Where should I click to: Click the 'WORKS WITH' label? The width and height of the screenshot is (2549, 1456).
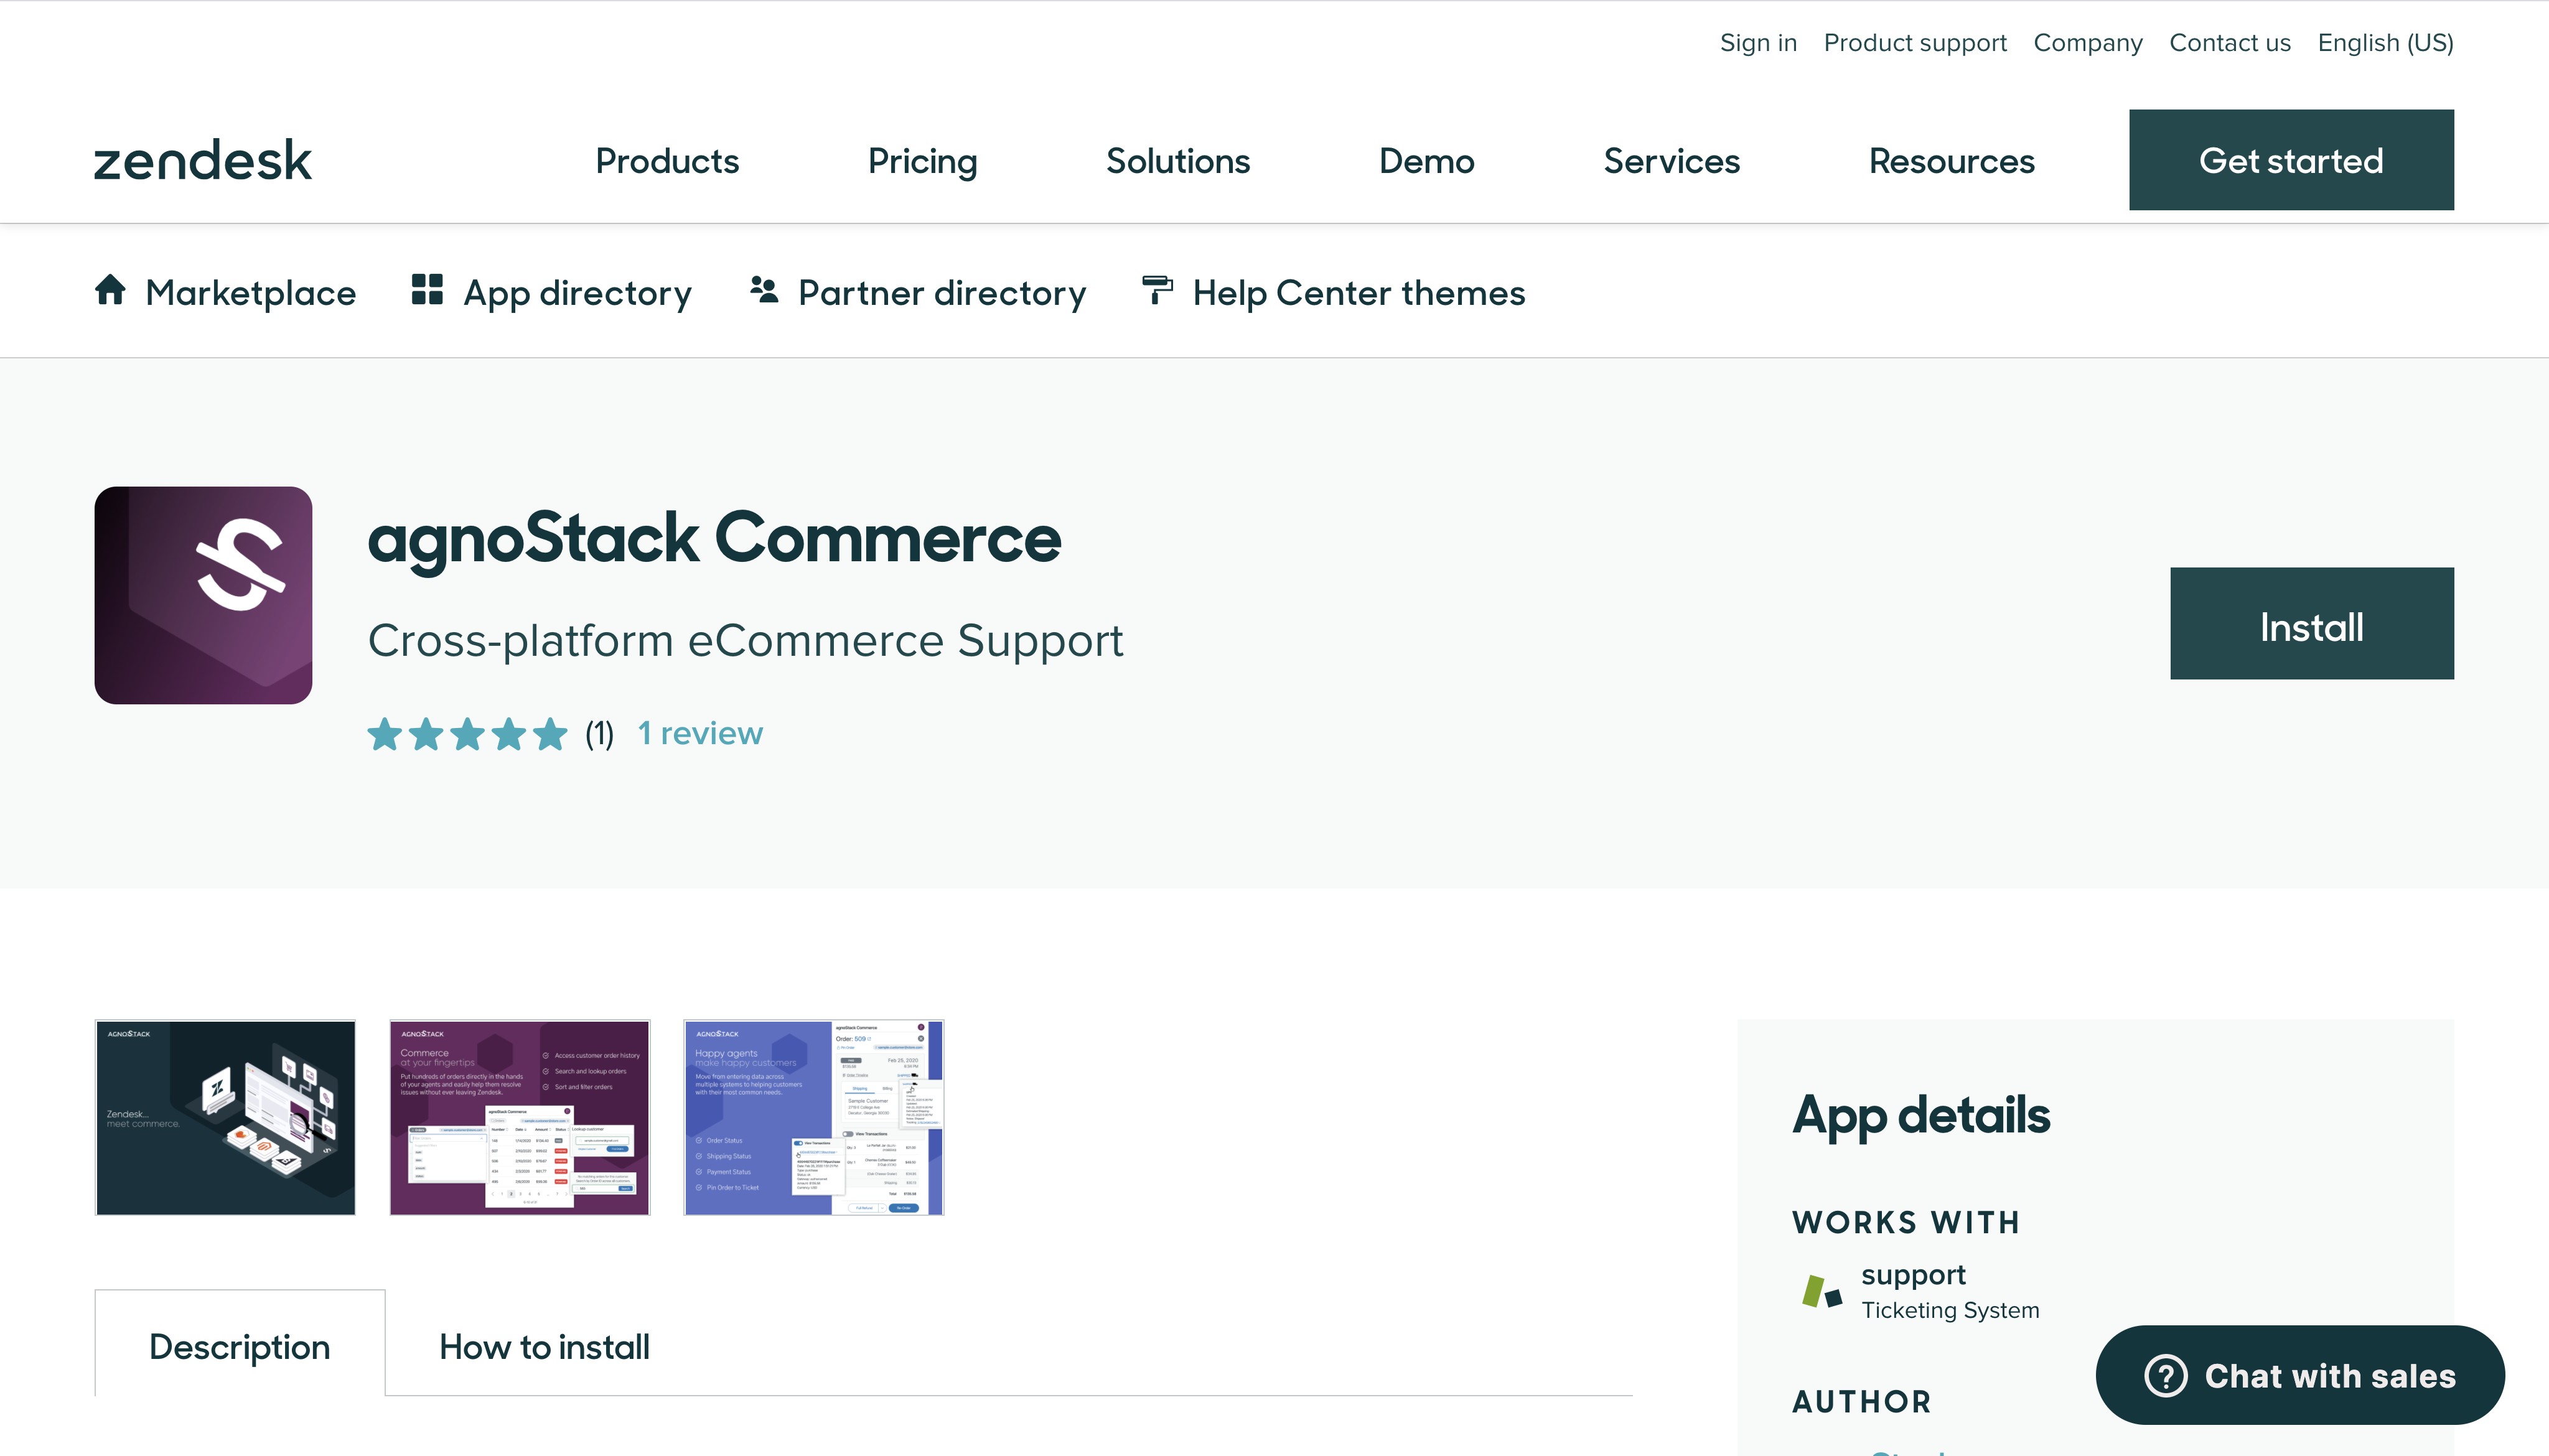click(1905, 1222)
